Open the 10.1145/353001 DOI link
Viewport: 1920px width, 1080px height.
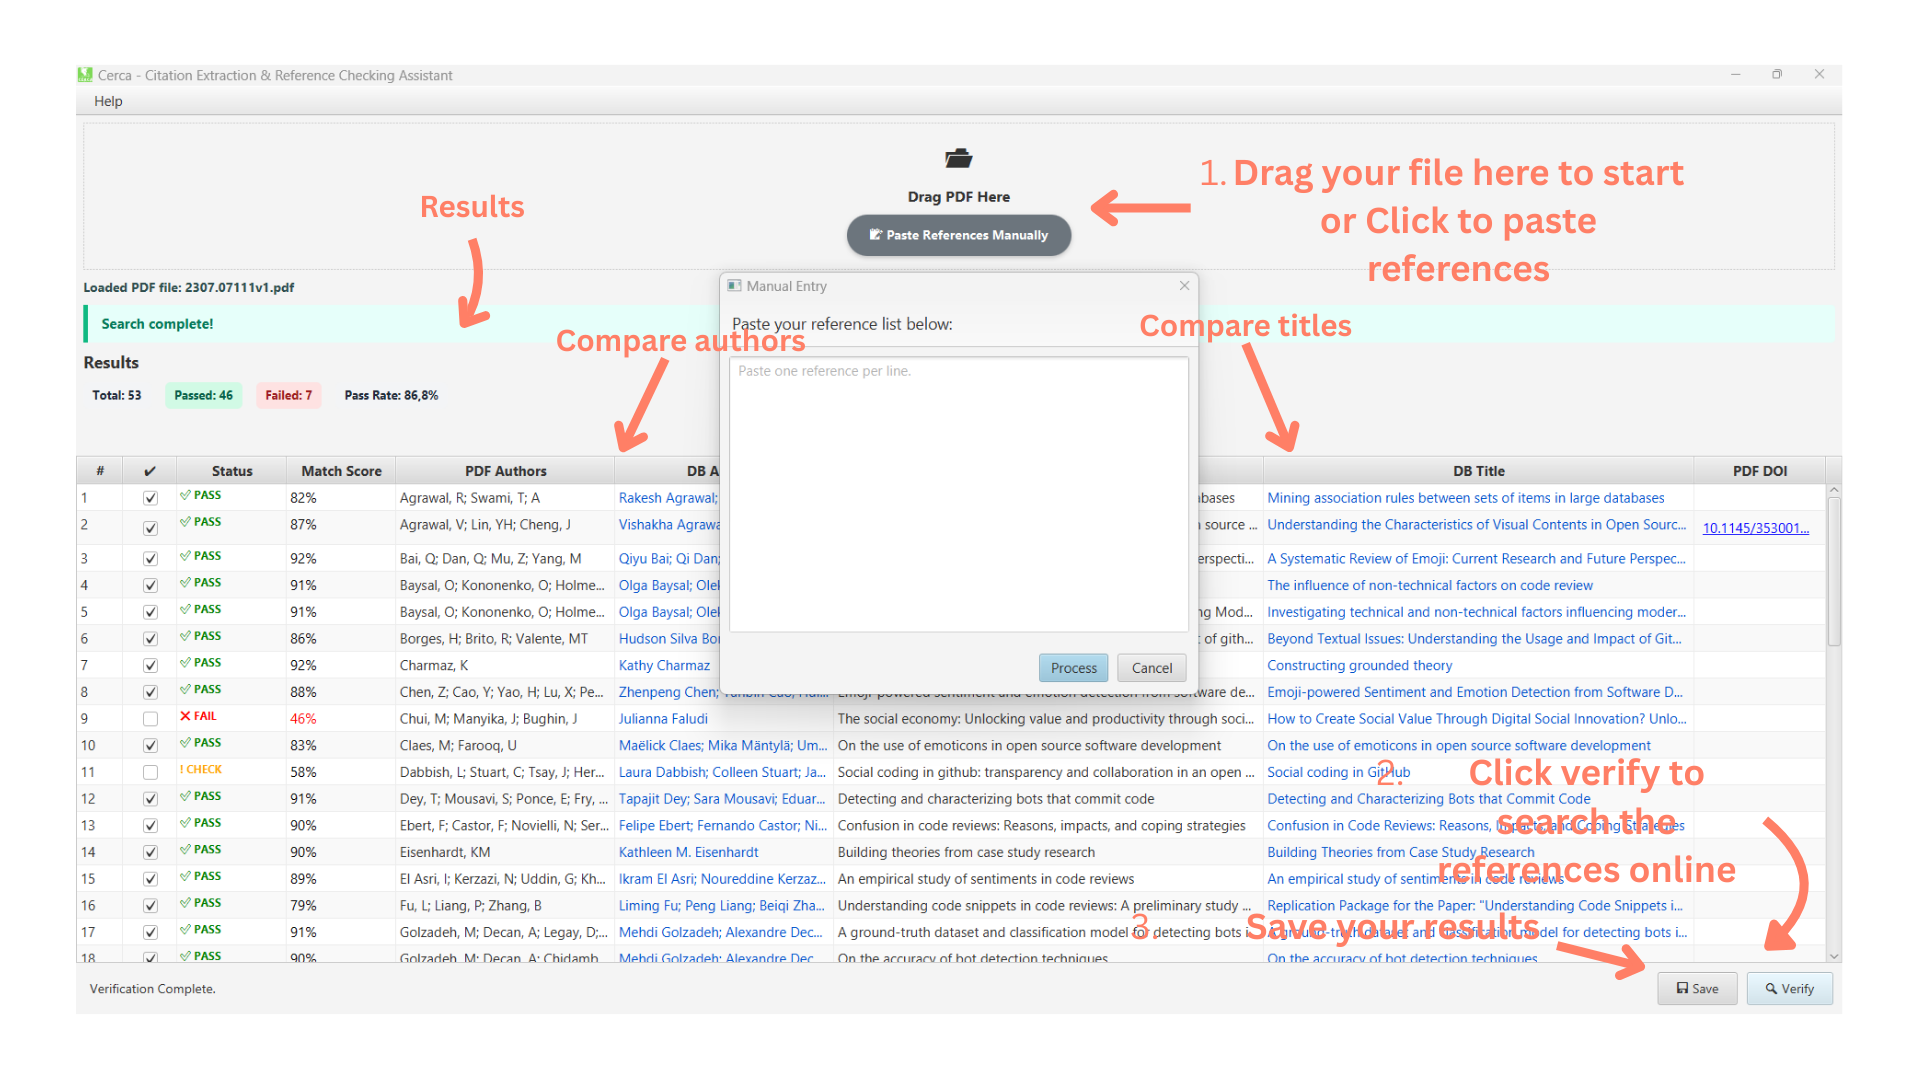pos(1755,528)
